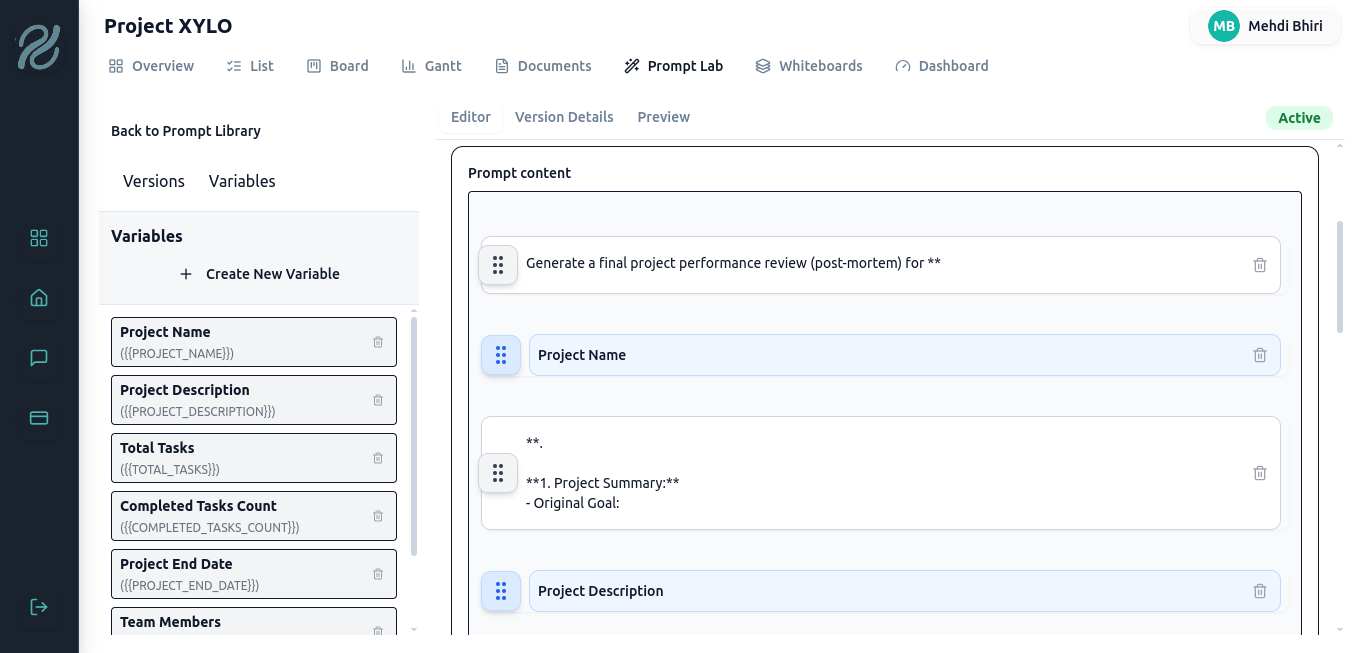Click the logout icon in the left sidebar
This screenshot has height=653, width=1364.
click(x=39, y=607)
